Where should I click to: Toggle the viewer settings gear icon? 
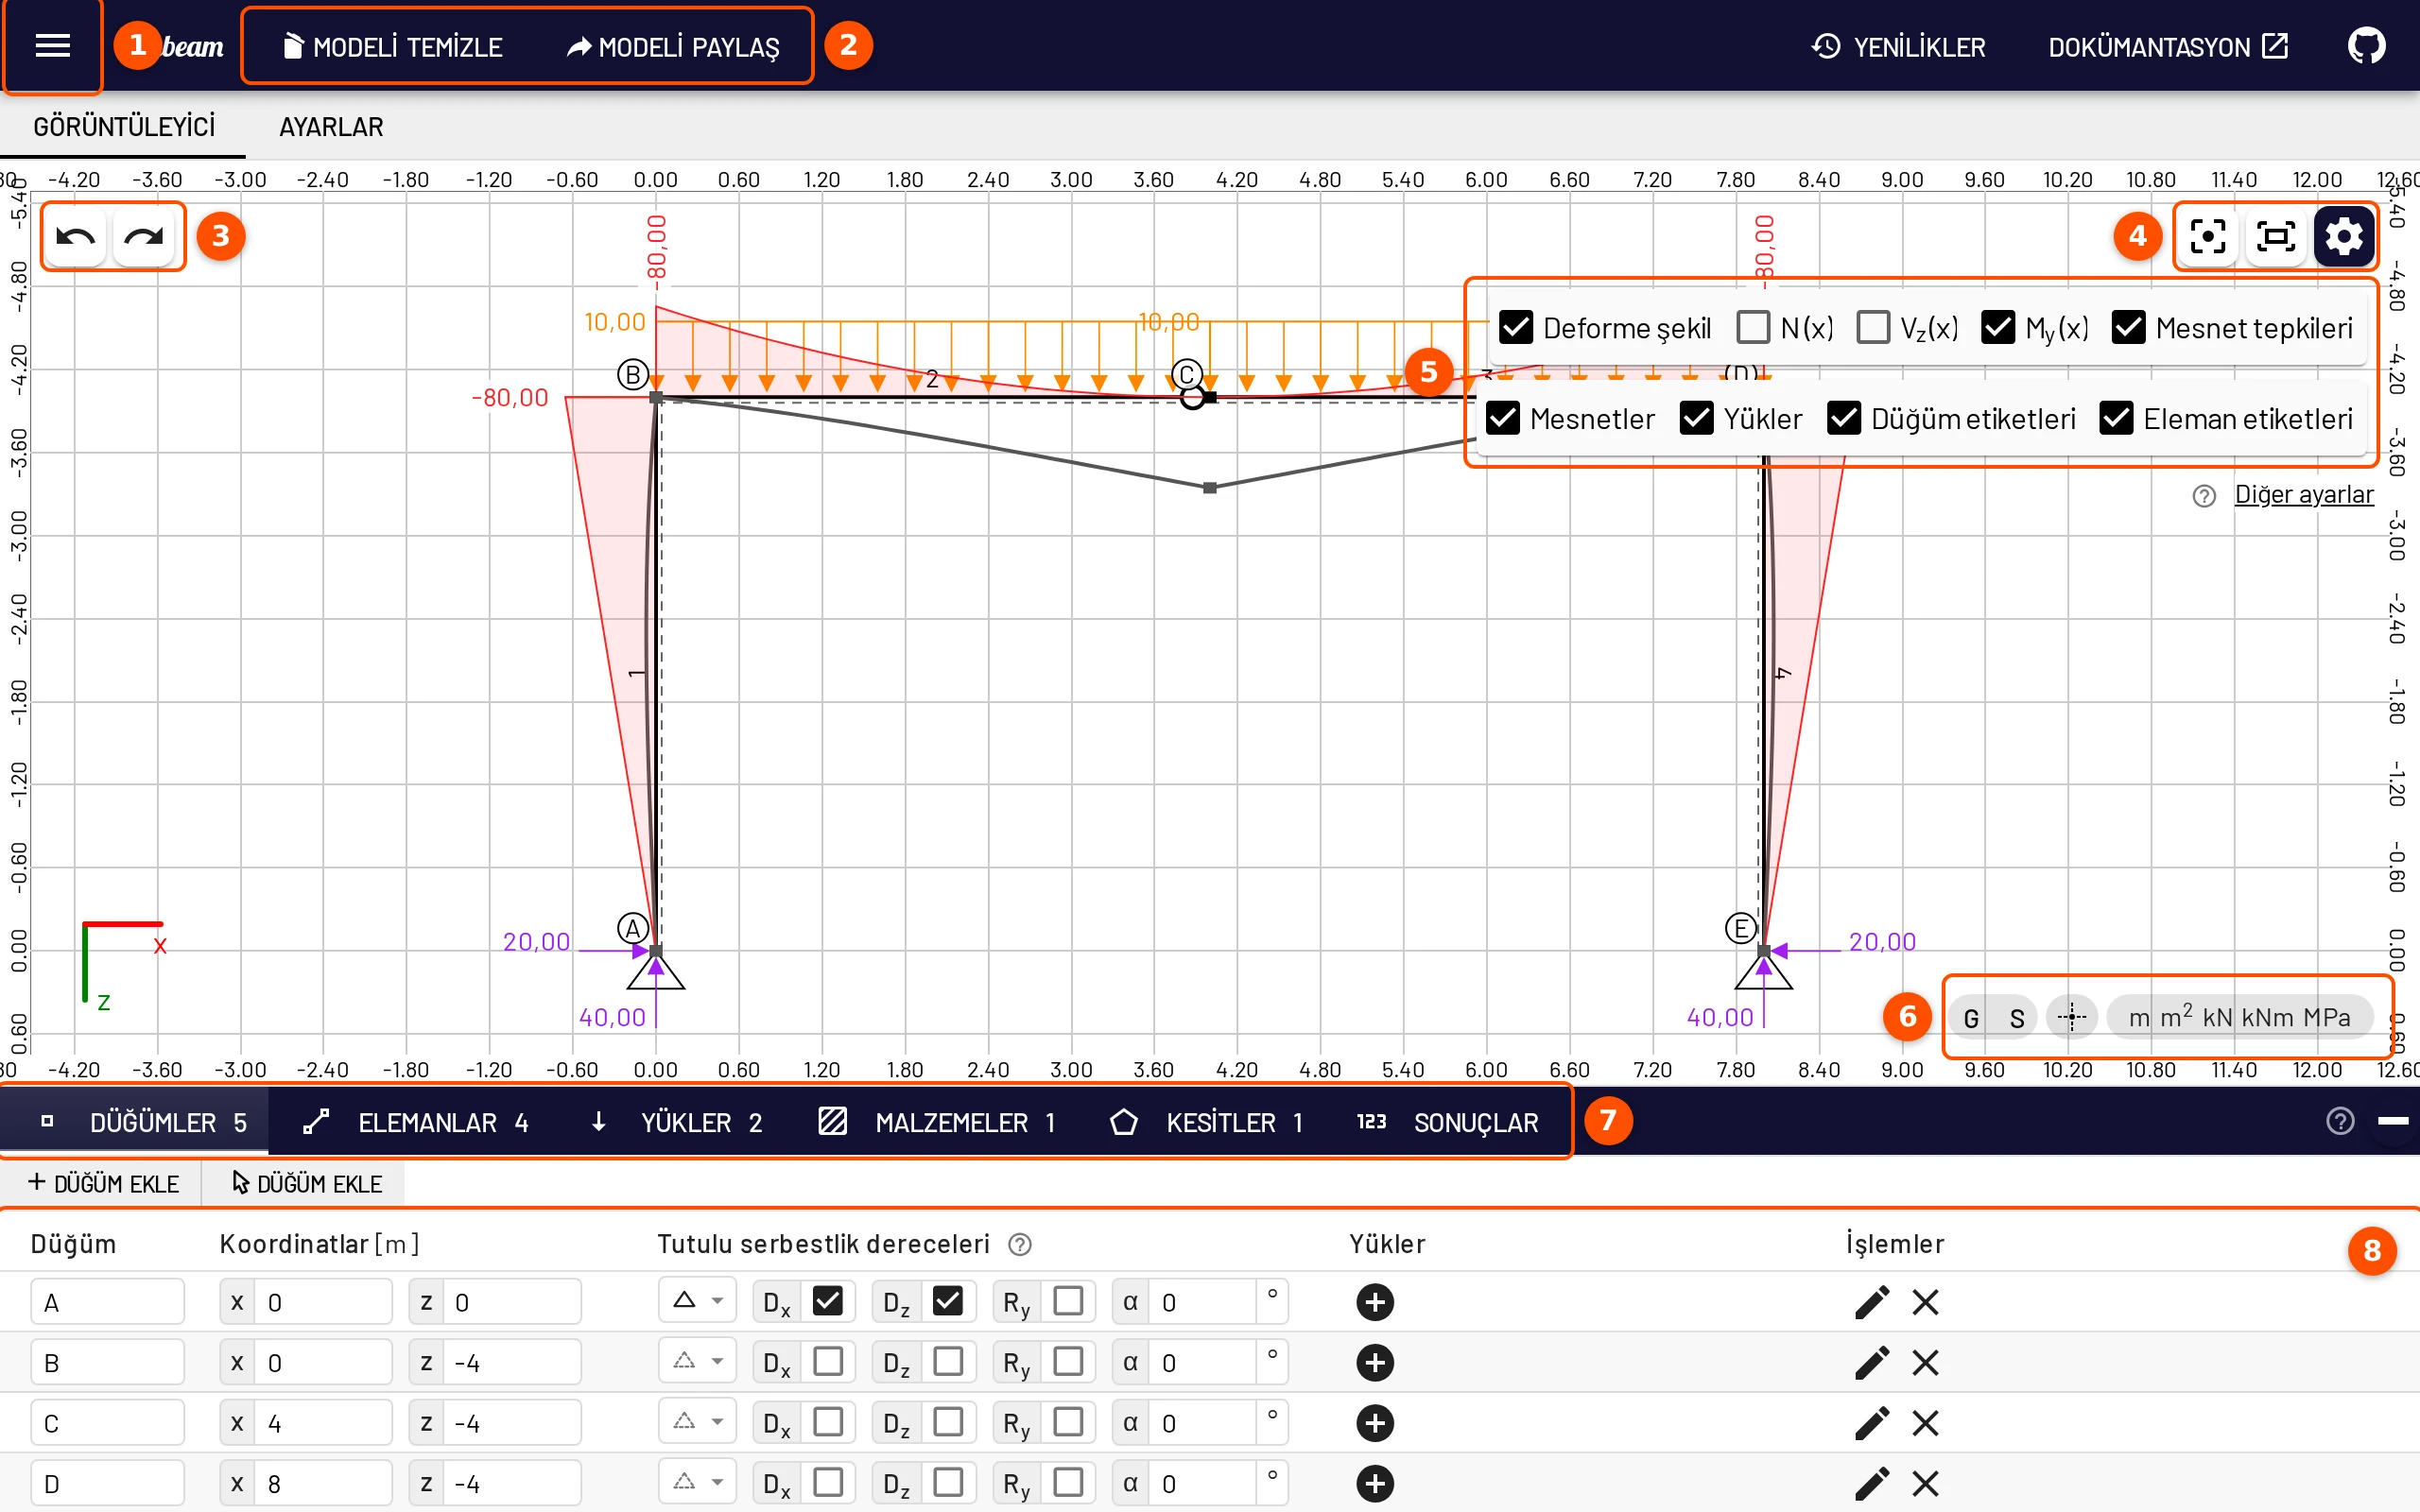point(2344,237)
